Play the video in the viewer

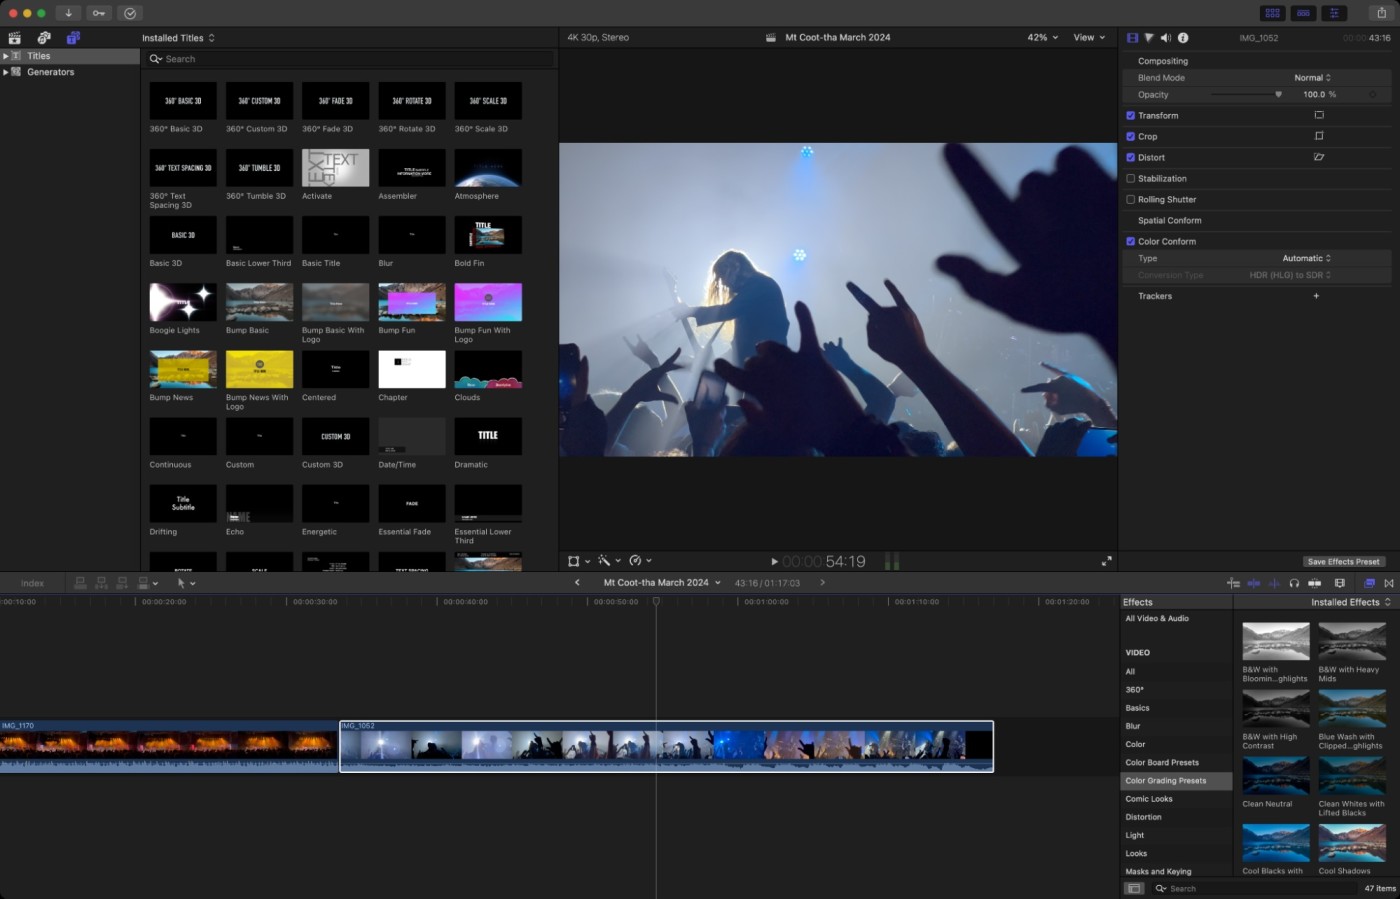point(774,562)
